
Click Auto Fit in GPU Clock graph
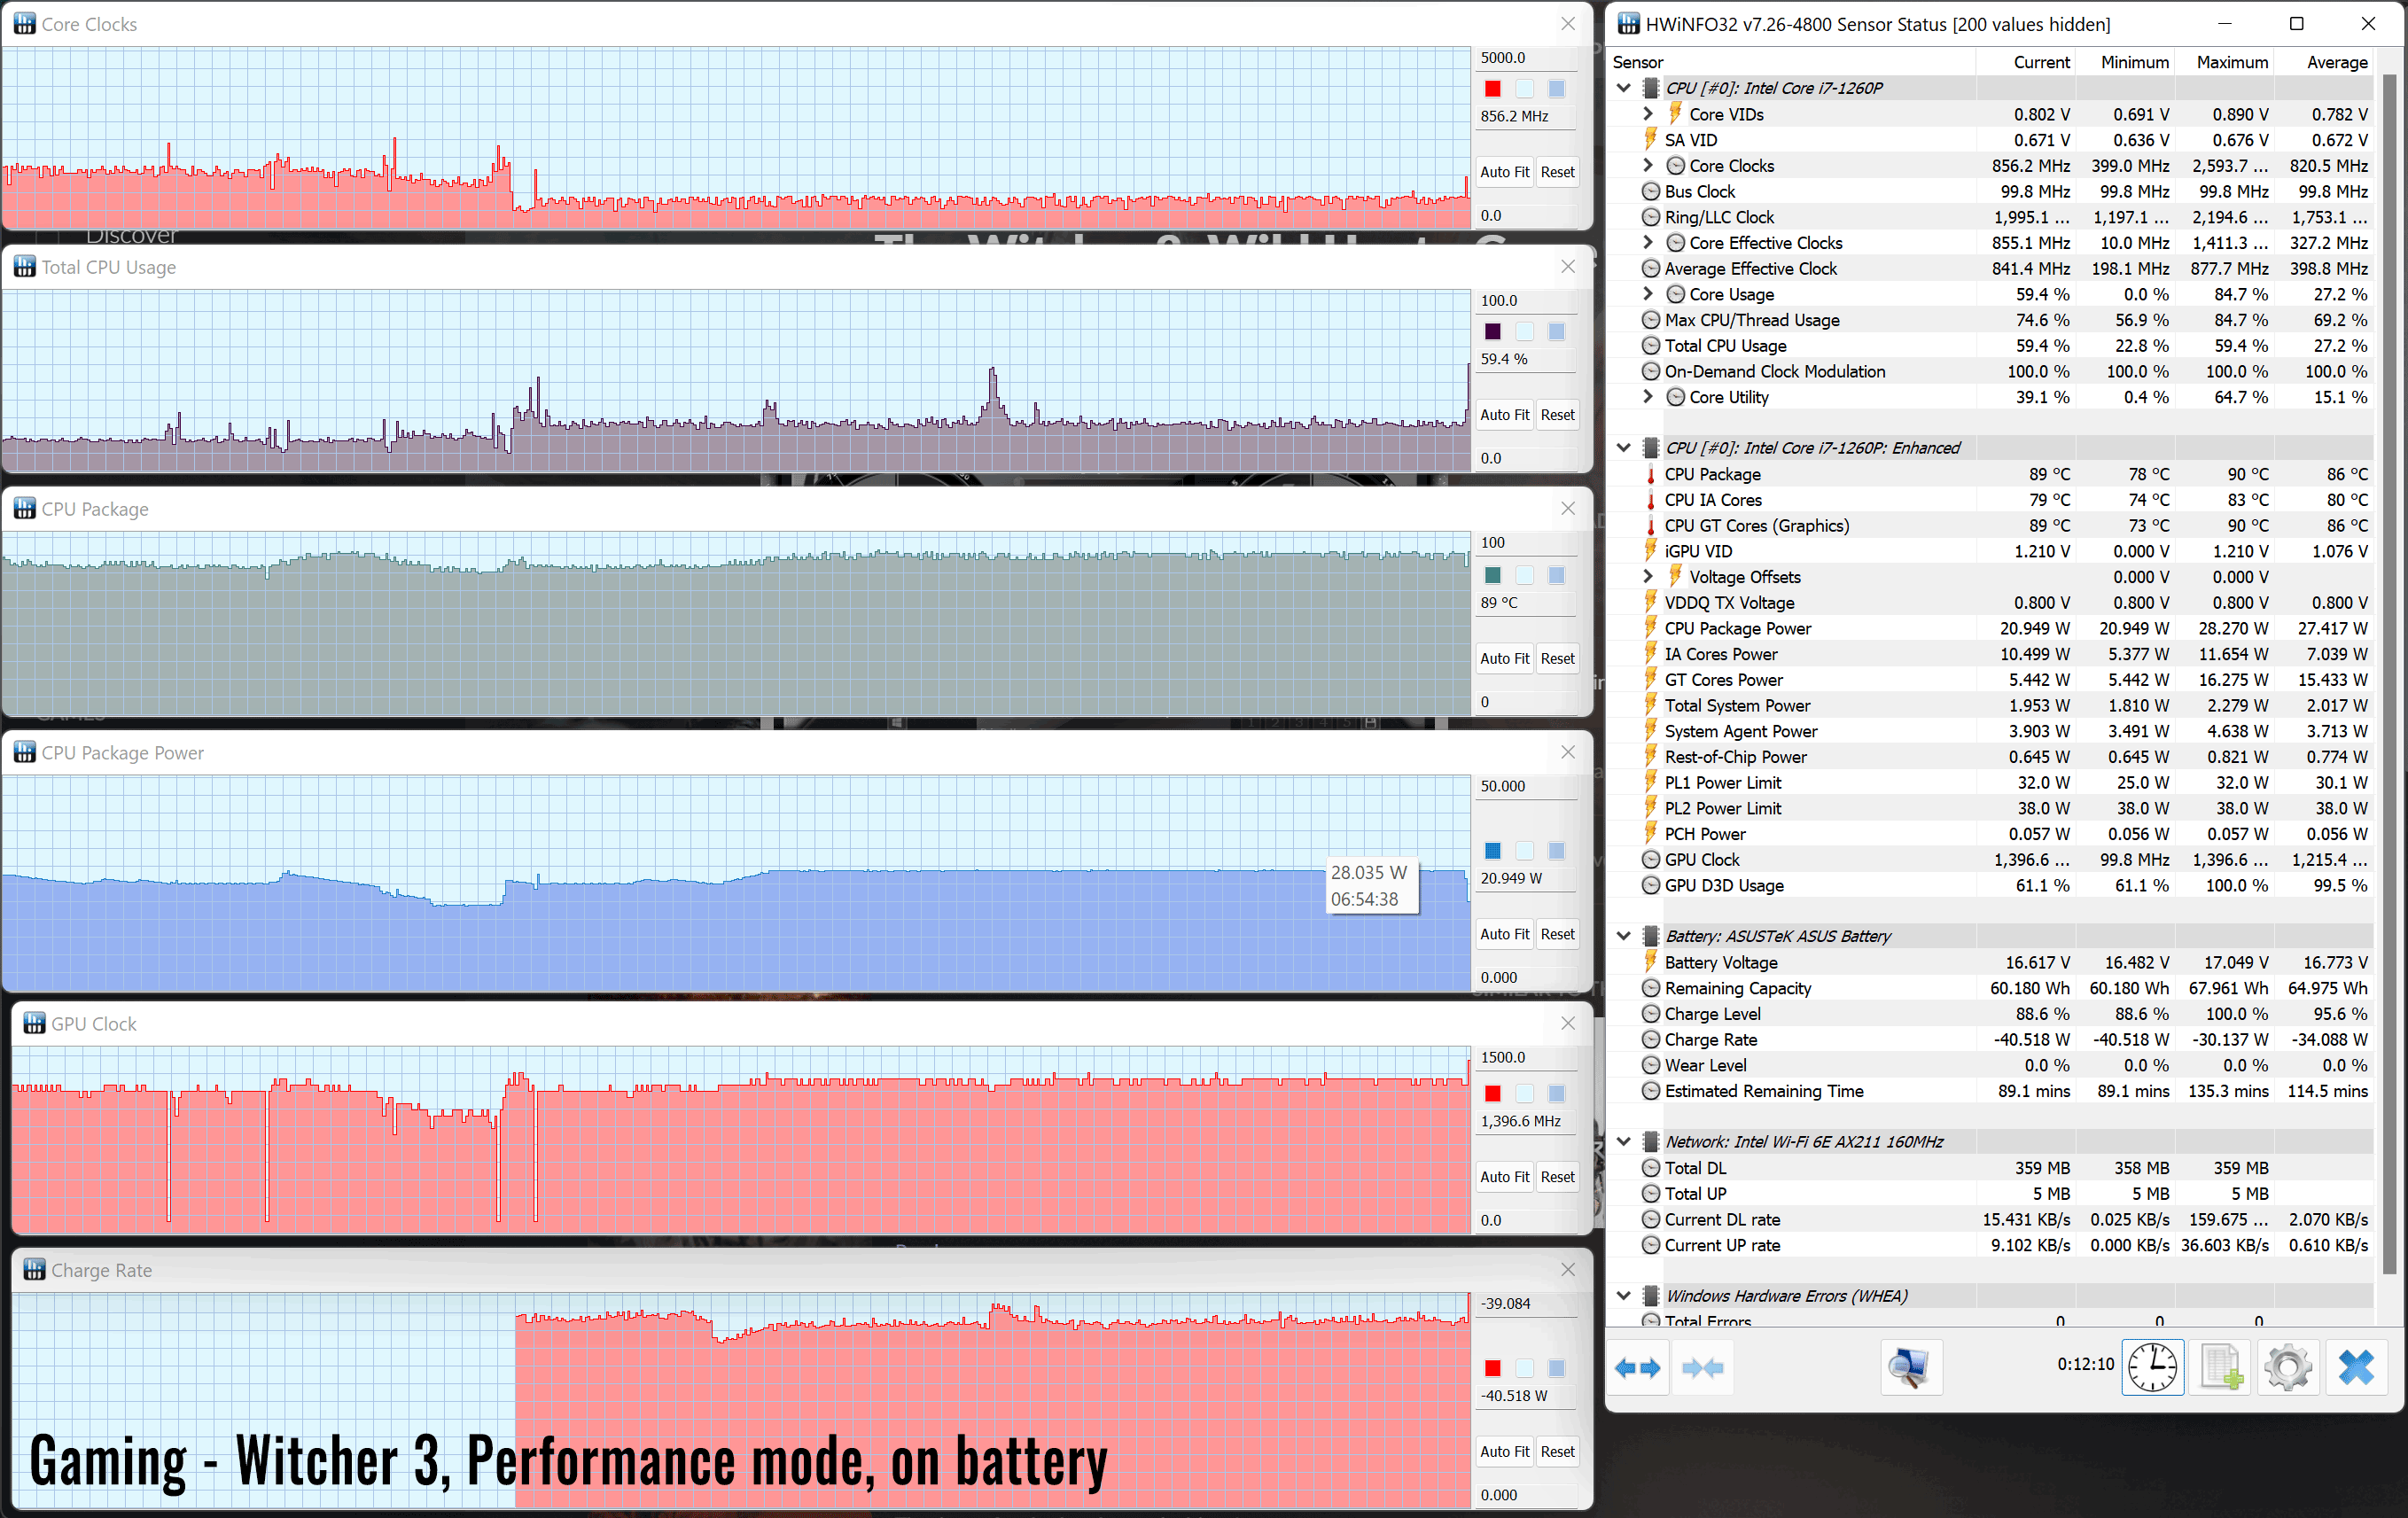pos(1504,1177)
